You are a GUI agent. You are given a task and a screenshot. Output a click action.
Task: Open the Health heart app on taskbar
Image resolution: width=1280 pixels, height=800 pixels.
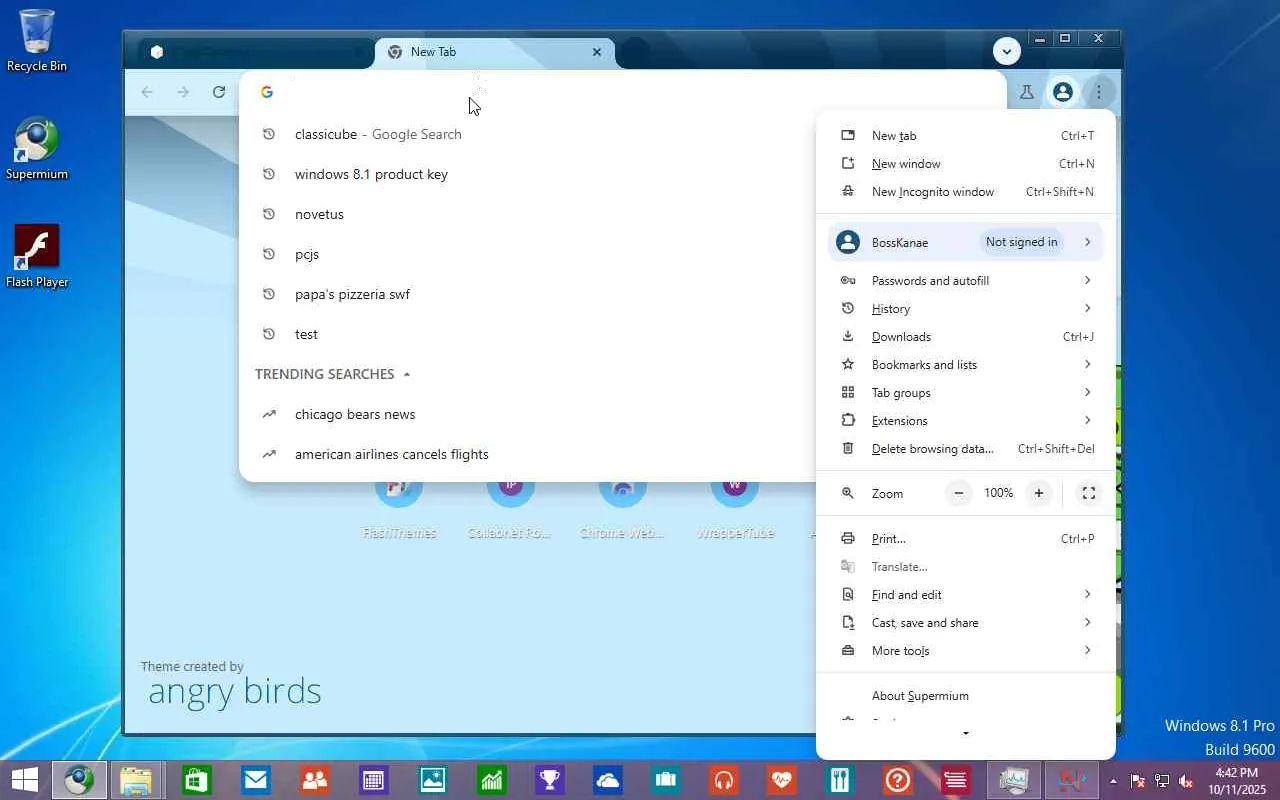tap(782, 780)
